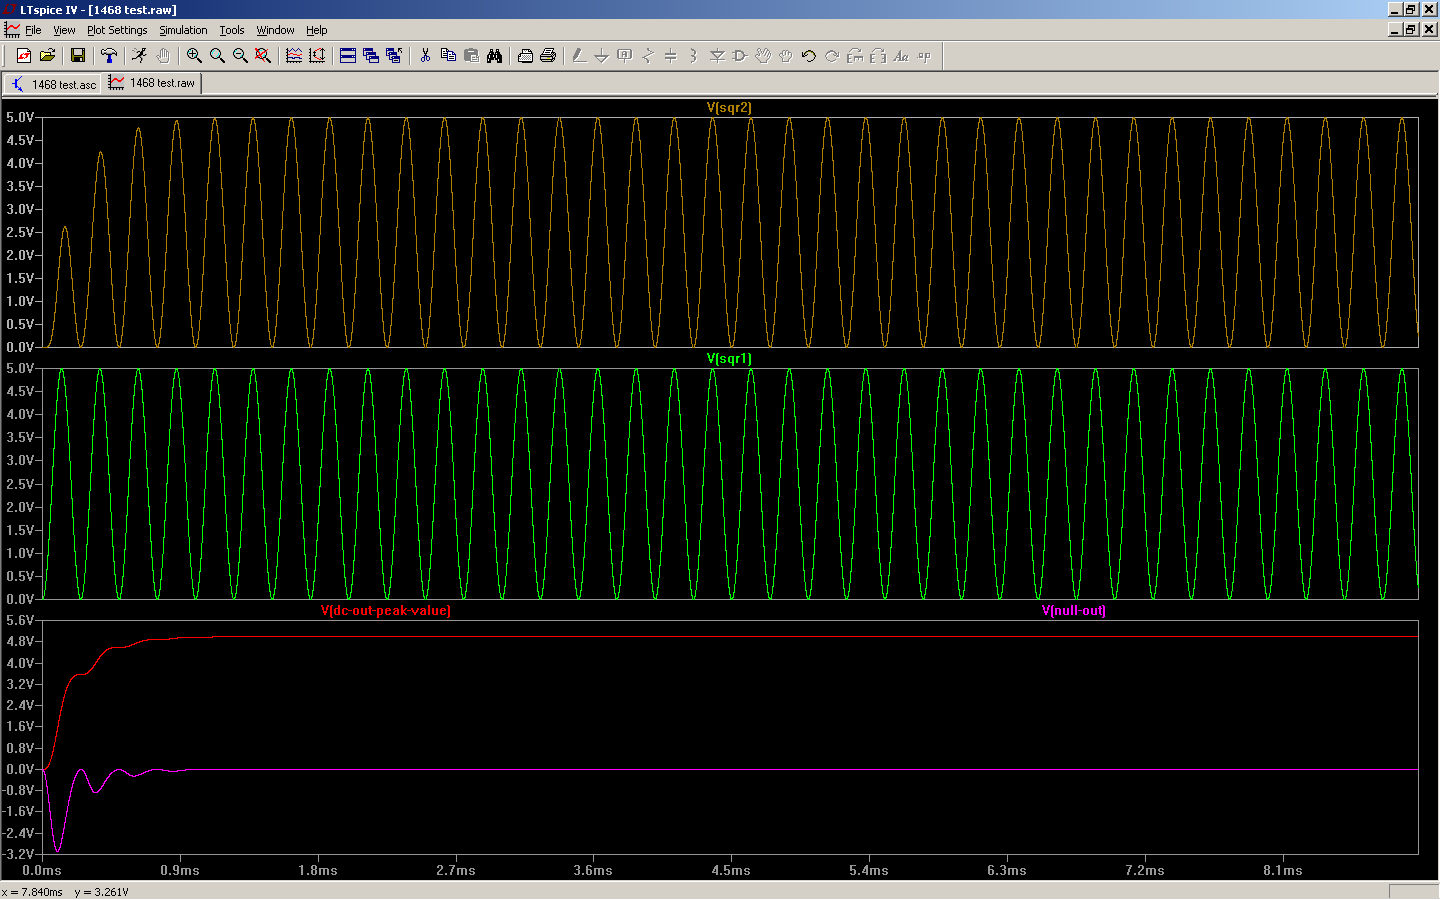Image resolution: width=1440 pixels, height=900 pixels.
Task: Switch to the 1468 test.raw tab
Action: pos(153,83)
